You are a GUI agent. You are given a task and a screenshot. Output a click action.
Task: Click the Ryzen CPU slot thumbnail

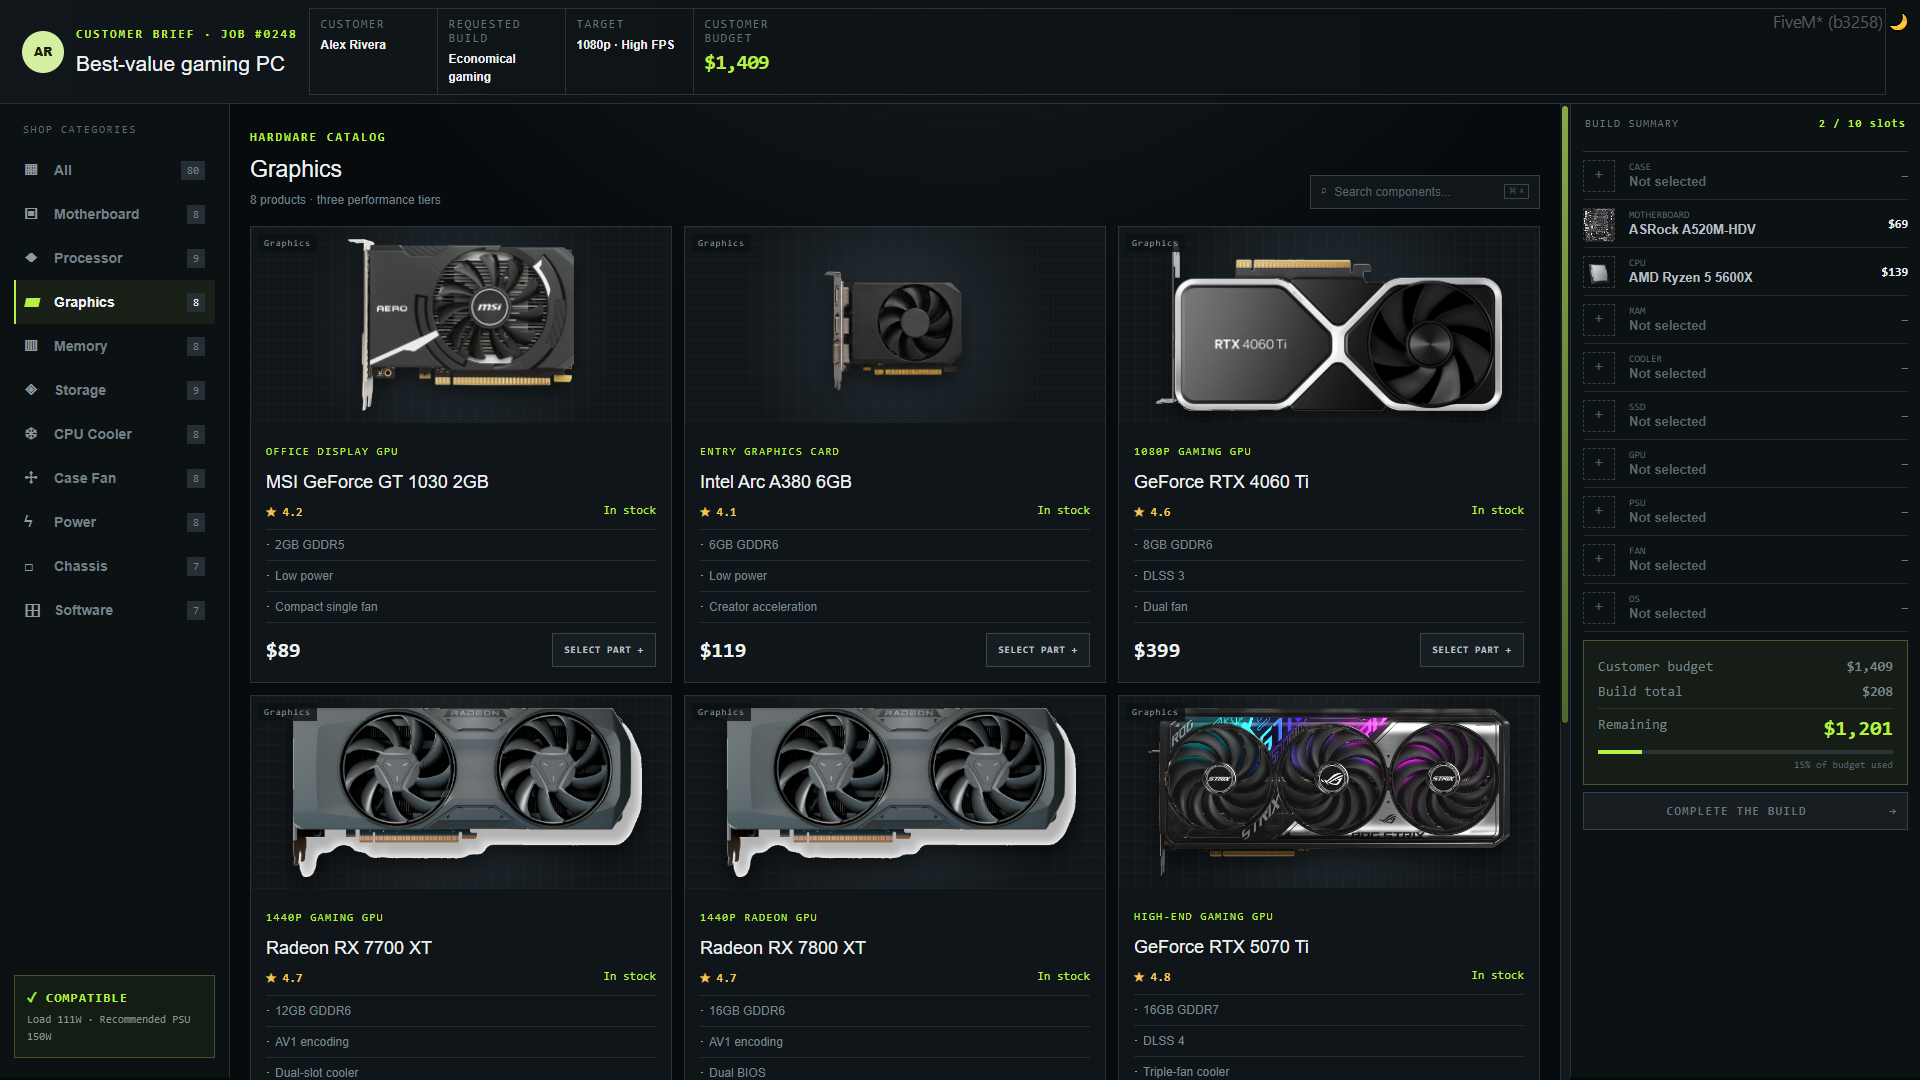coord(1599,272)
